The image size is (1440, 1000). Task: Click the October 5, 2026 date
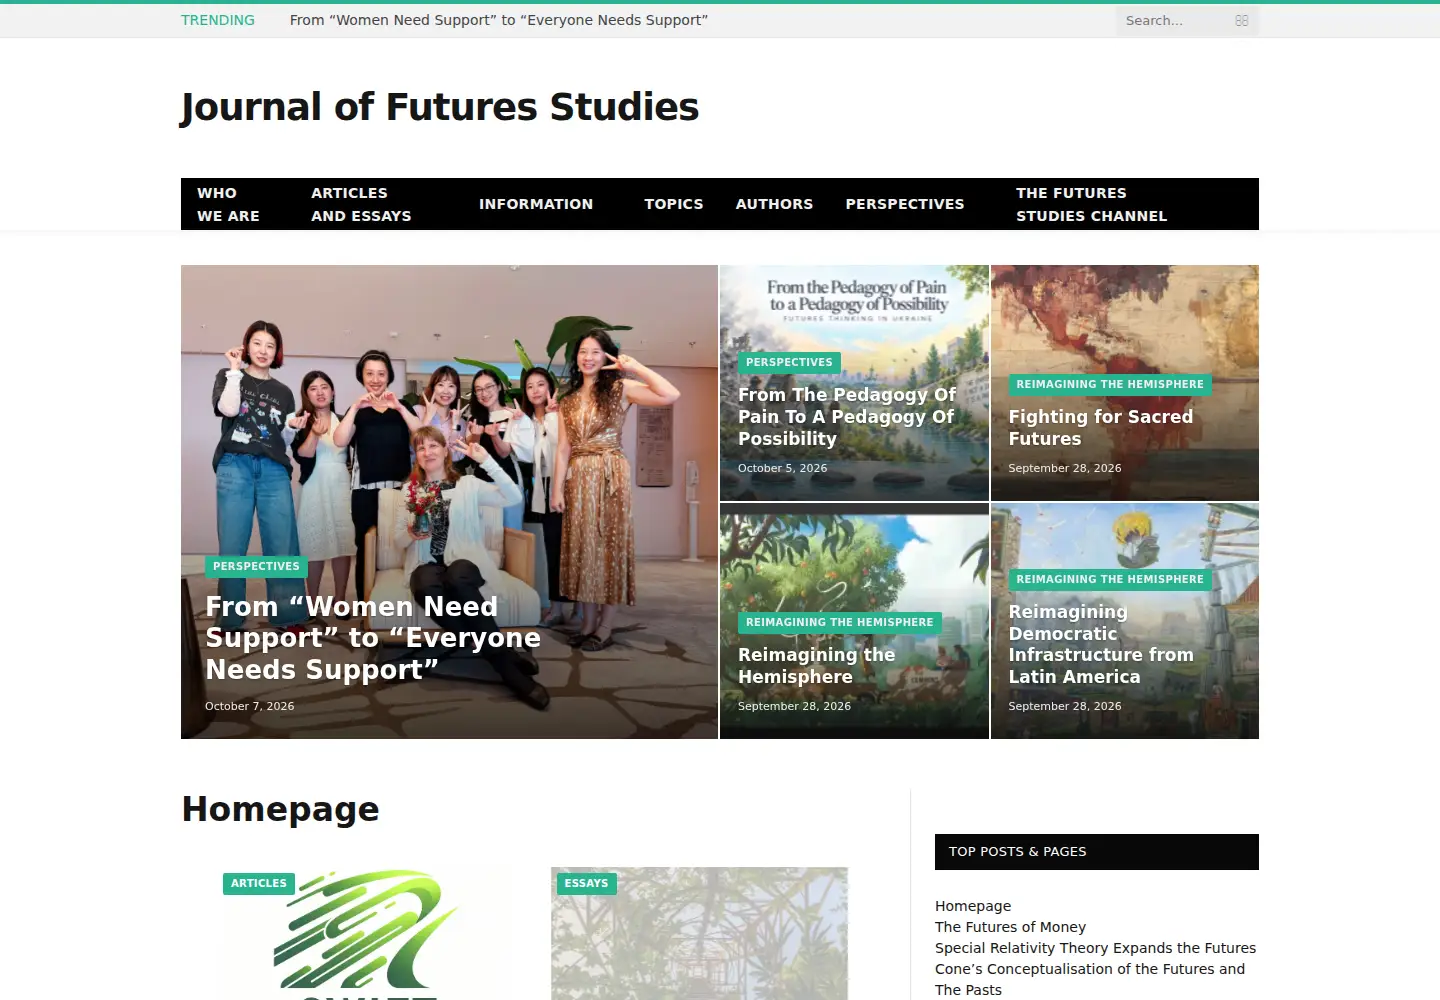[x=782, y=468]
